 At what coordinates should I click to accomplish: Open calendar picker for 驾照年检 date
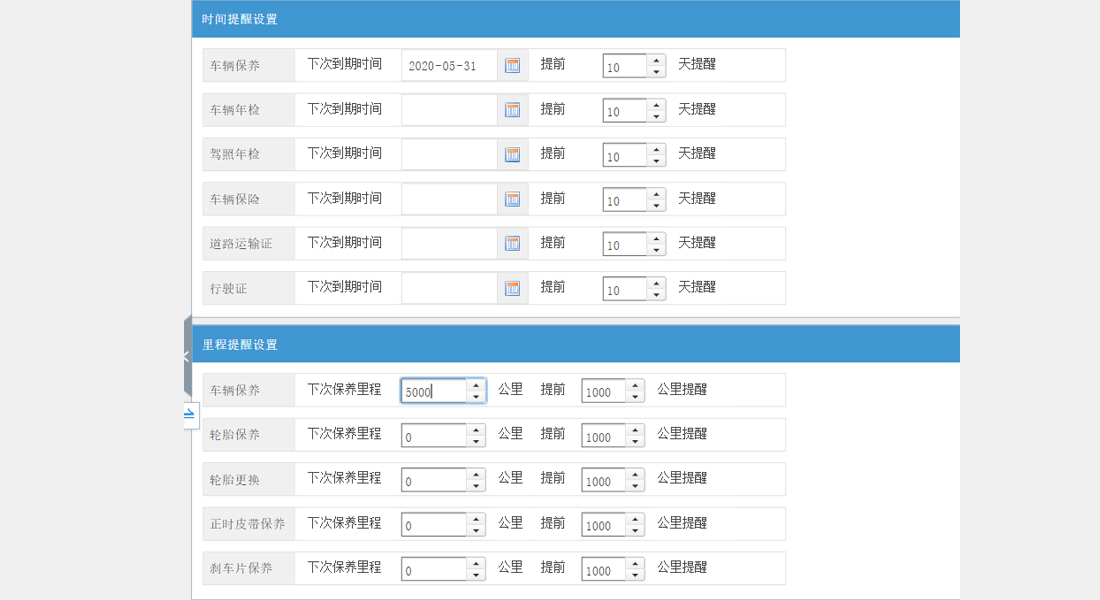pyautogui.click(x=513, y=154)
